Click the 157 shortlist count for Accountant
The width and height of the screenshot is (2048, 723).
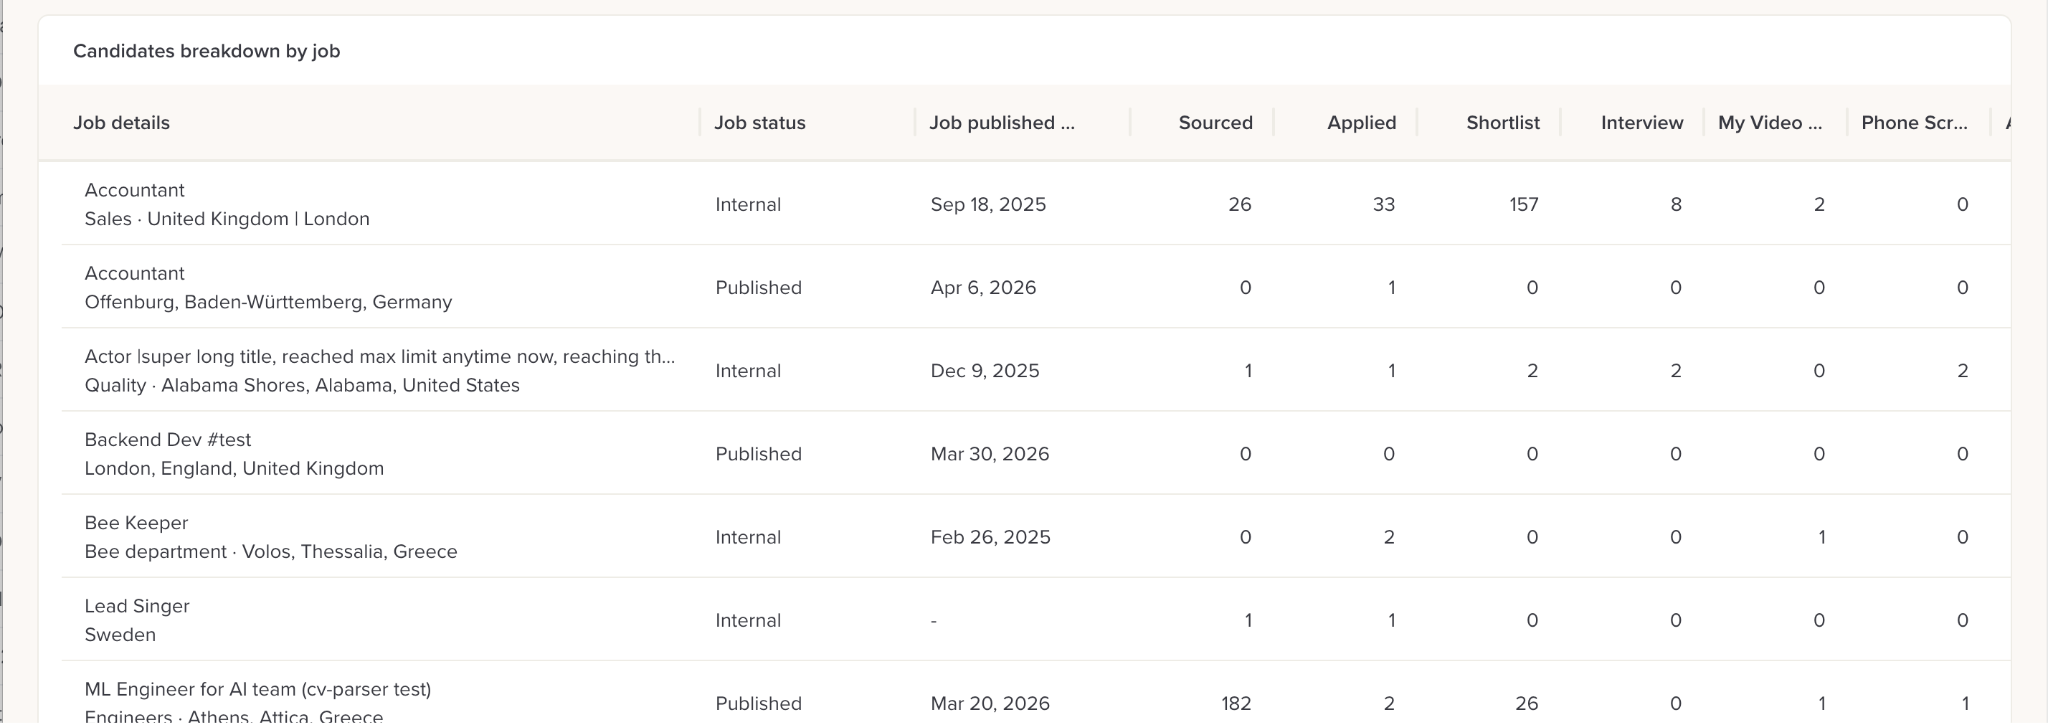click(1523, 205)
